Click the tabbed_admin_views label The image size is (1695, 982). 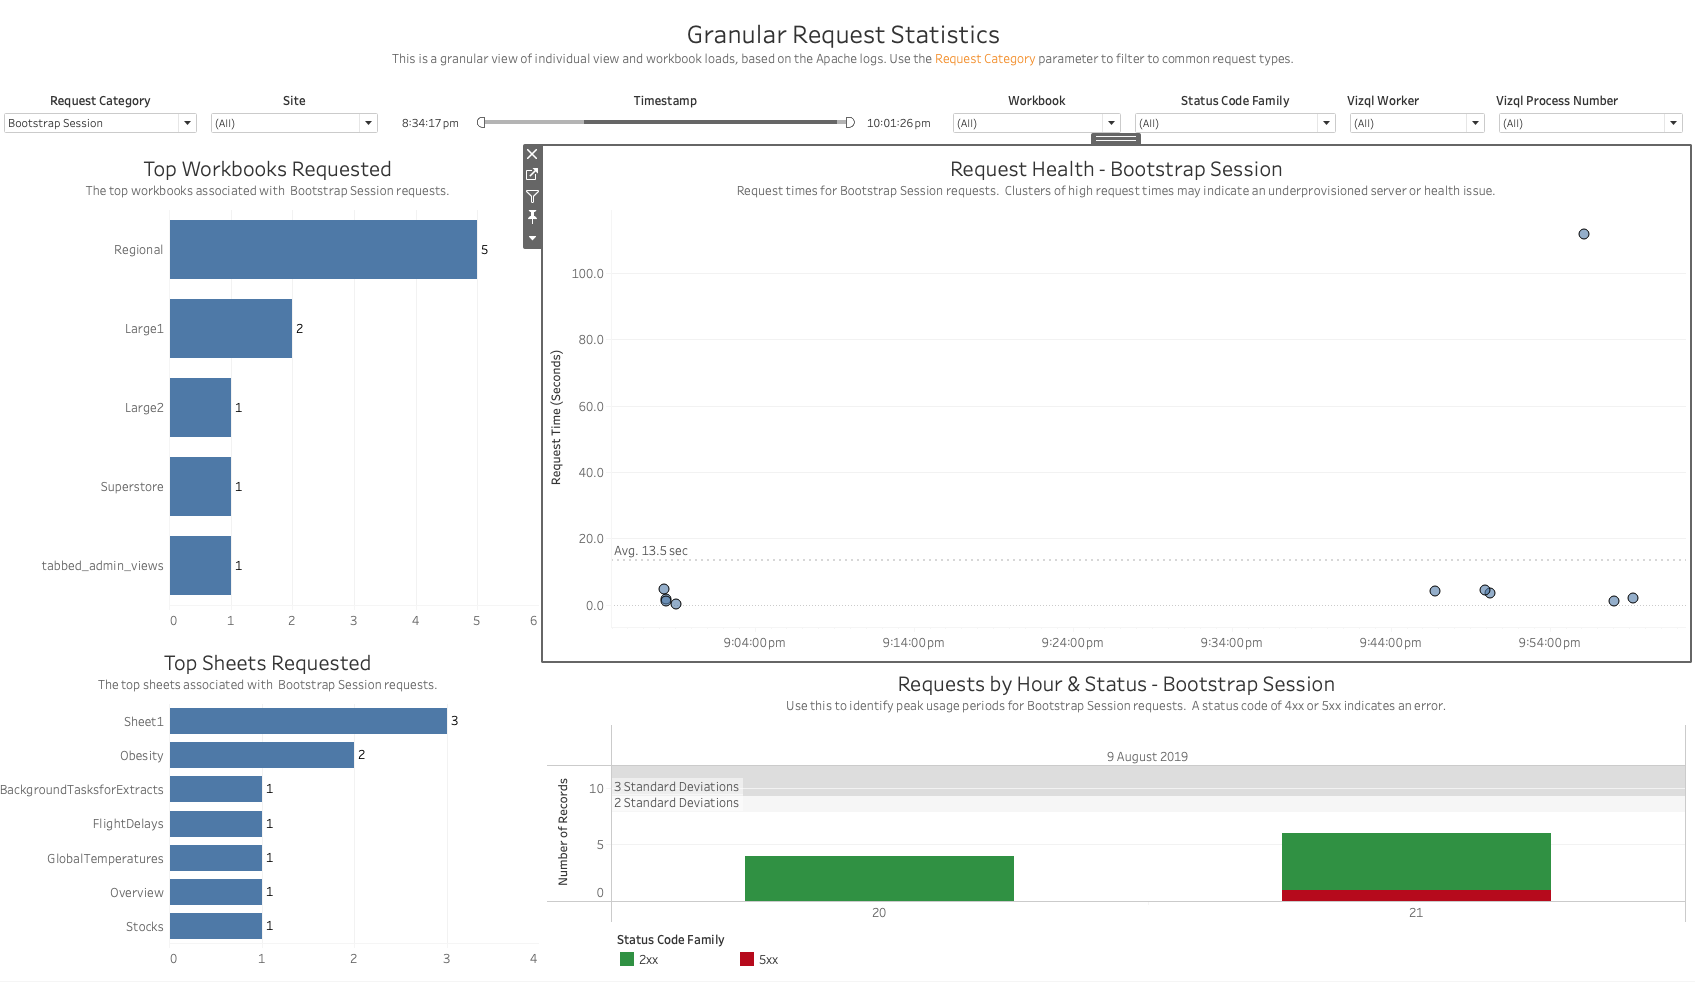coord(102,566)
